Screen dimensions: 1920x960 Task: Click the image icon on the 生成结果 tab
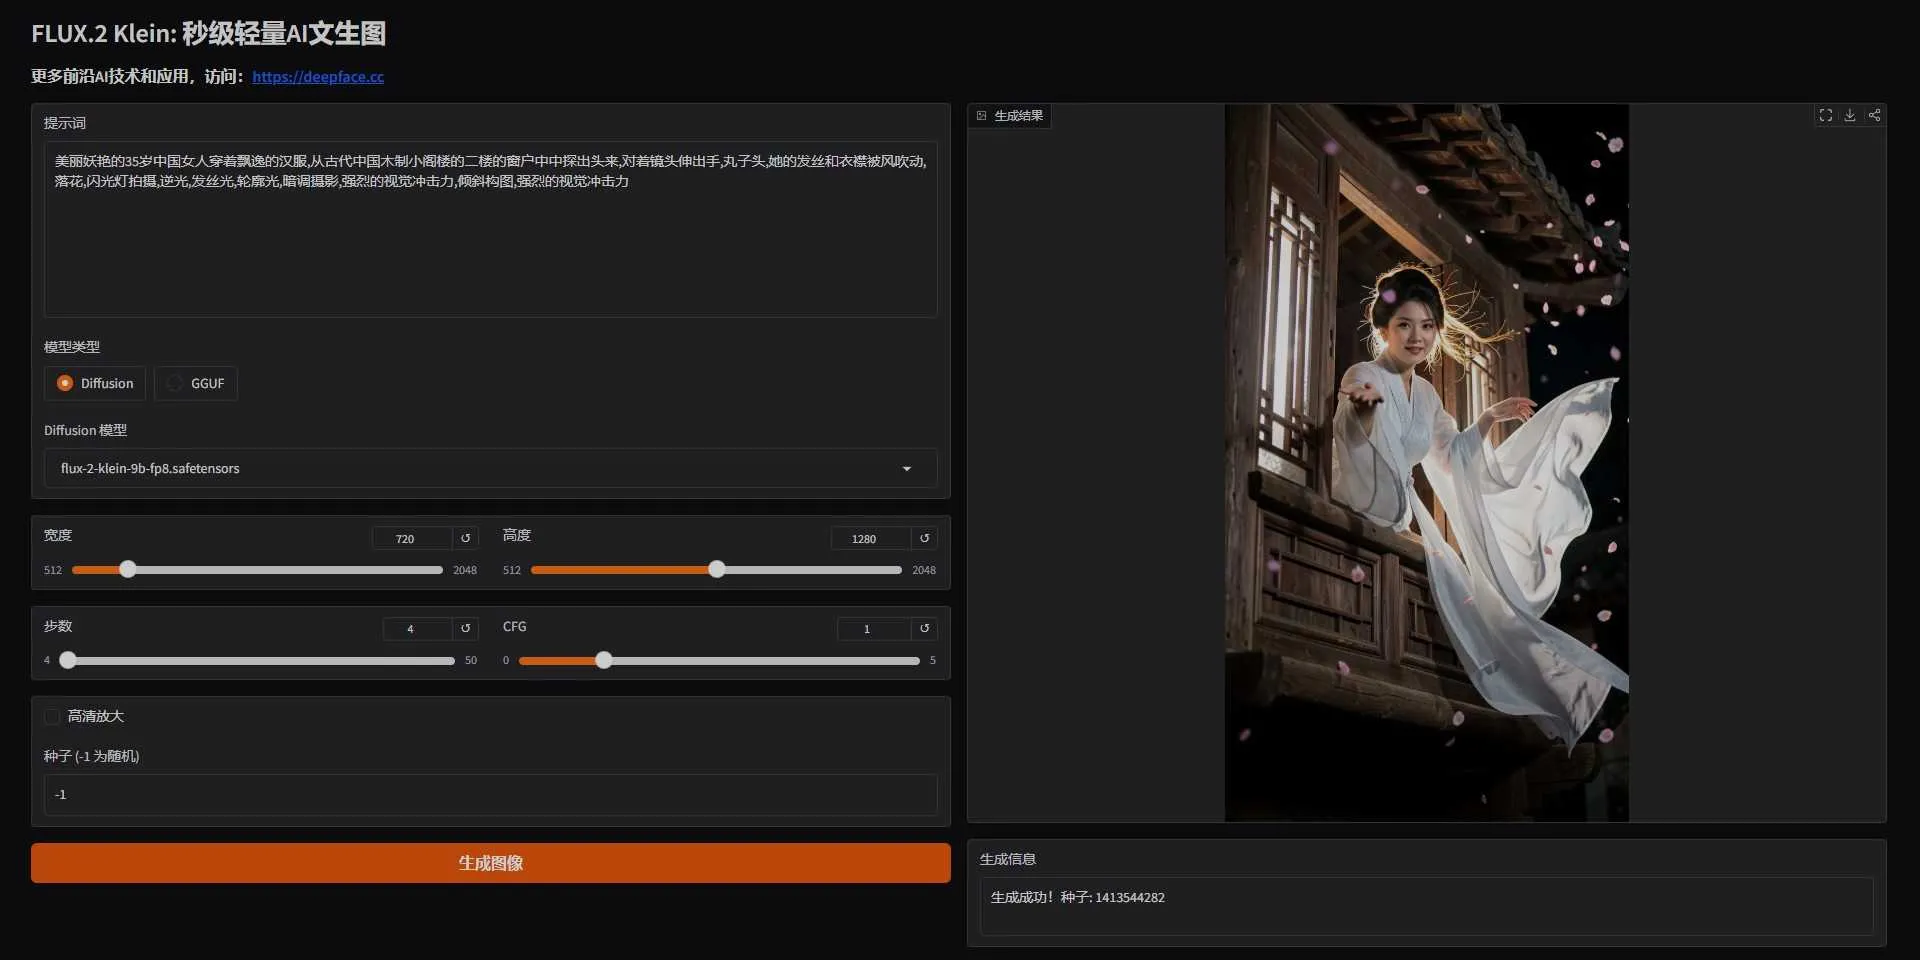point(981,115)
